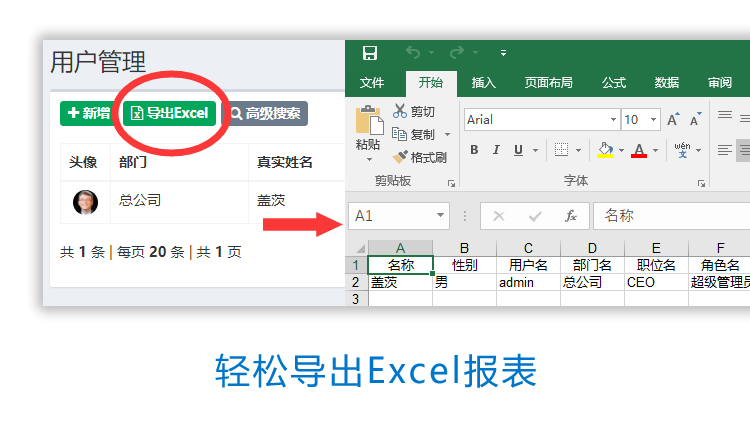
Task: Apply red font color A
Action: (639, 150)
